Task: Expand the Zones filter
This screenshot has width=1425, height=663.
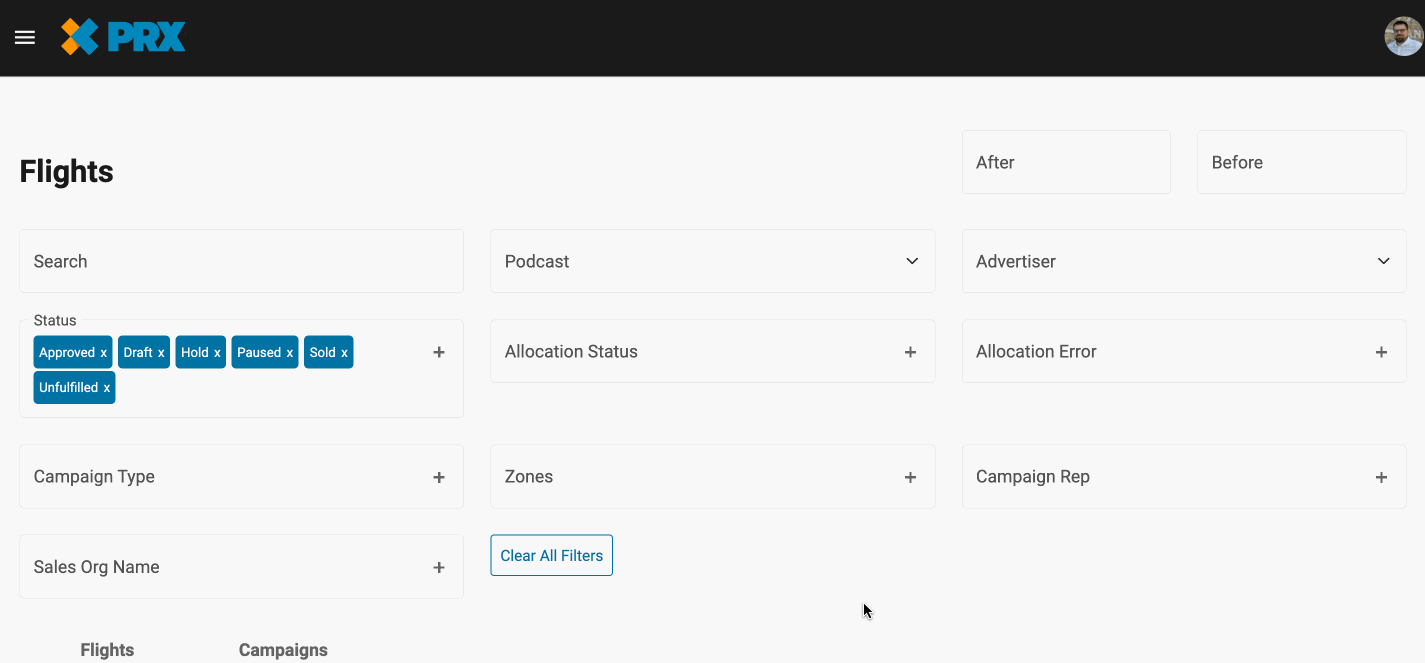Action: coord(910,477)
